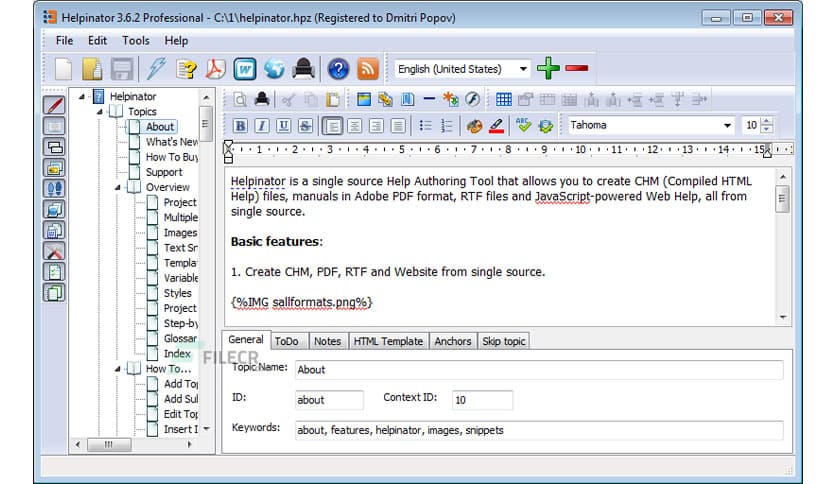Click the topic tree horizontal scrollbar thumb
This screenshot has width=836, height=484.
(x=109, y=445)
